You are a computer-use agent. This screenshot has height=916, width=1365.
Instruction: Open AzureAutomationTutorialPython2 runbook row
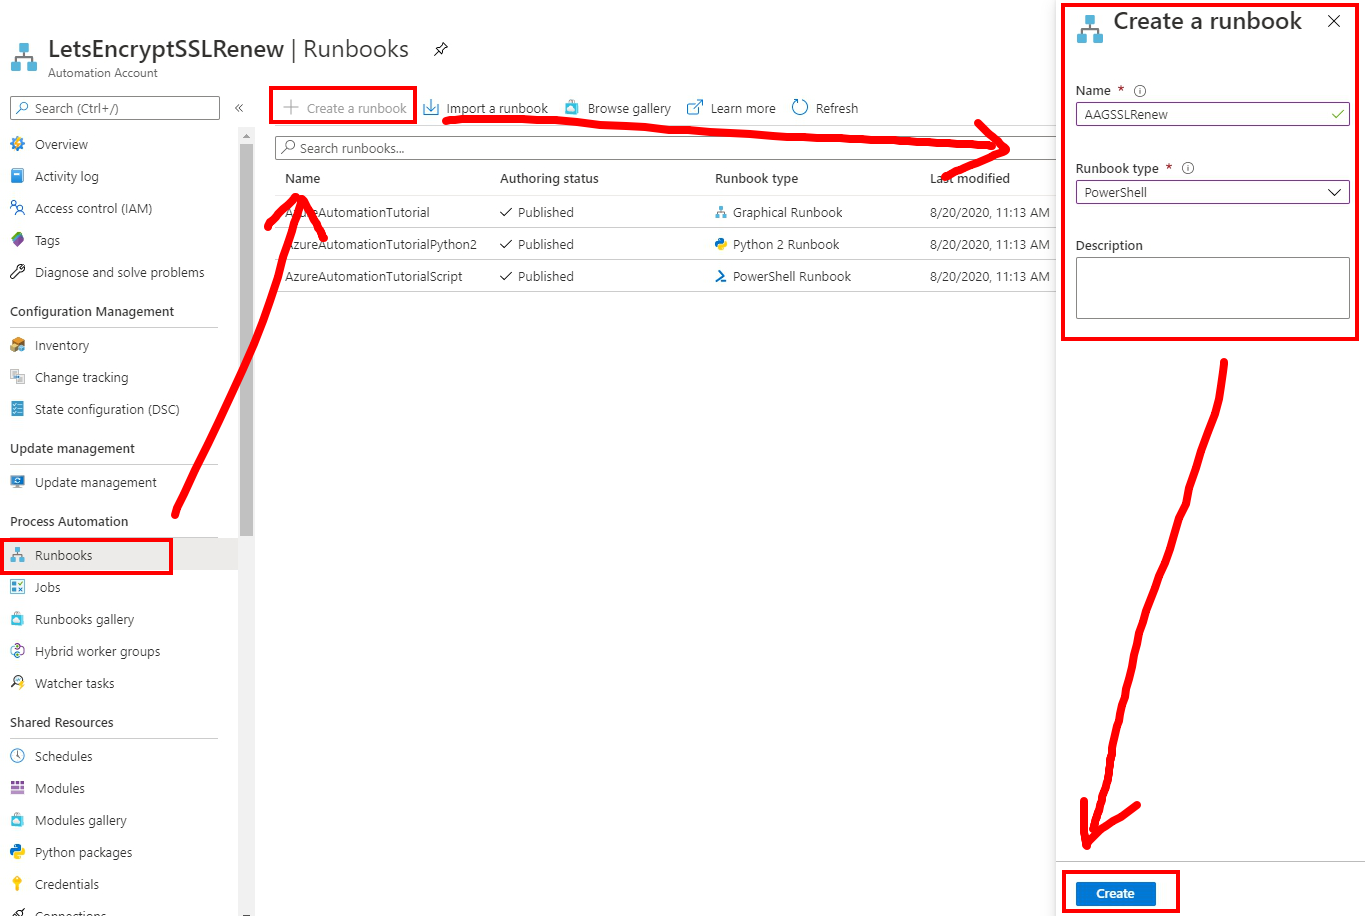[x=665, y=244]
